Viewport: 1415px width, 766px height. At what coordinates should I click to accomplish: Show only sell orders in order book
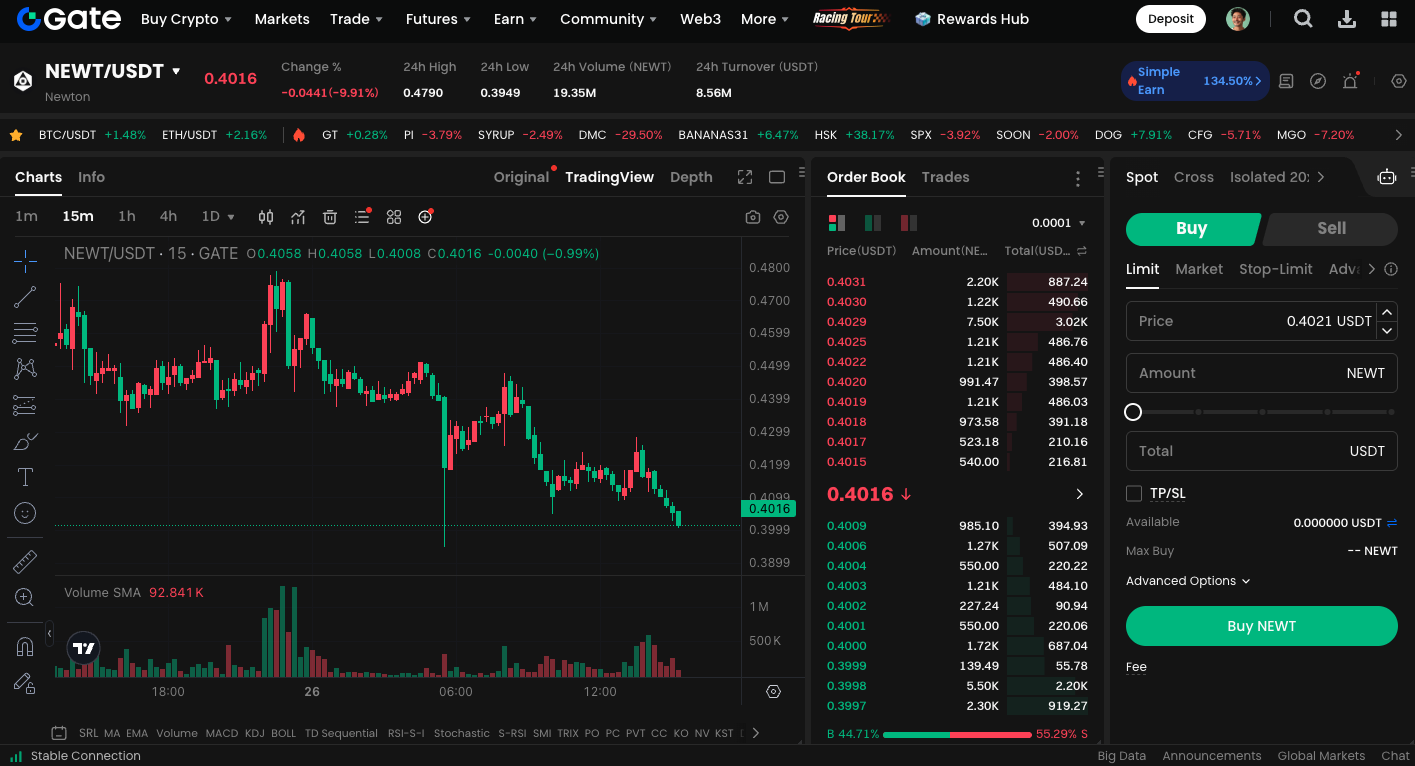[908, 223]
